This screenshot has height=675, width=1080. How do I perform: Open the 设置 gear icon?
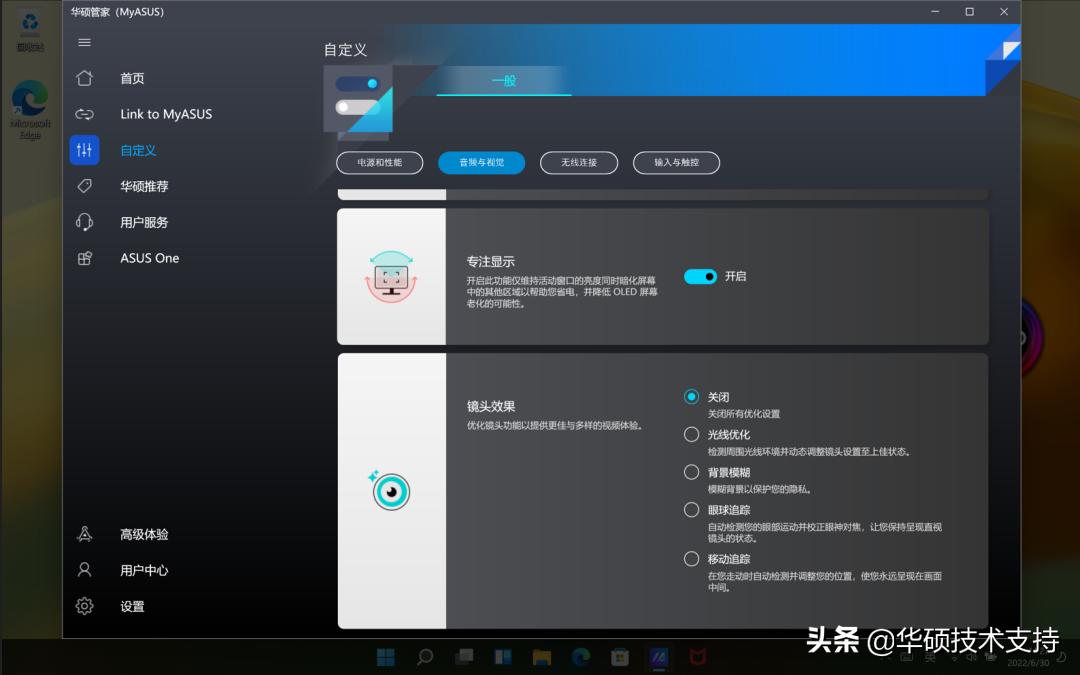[84, 606]
